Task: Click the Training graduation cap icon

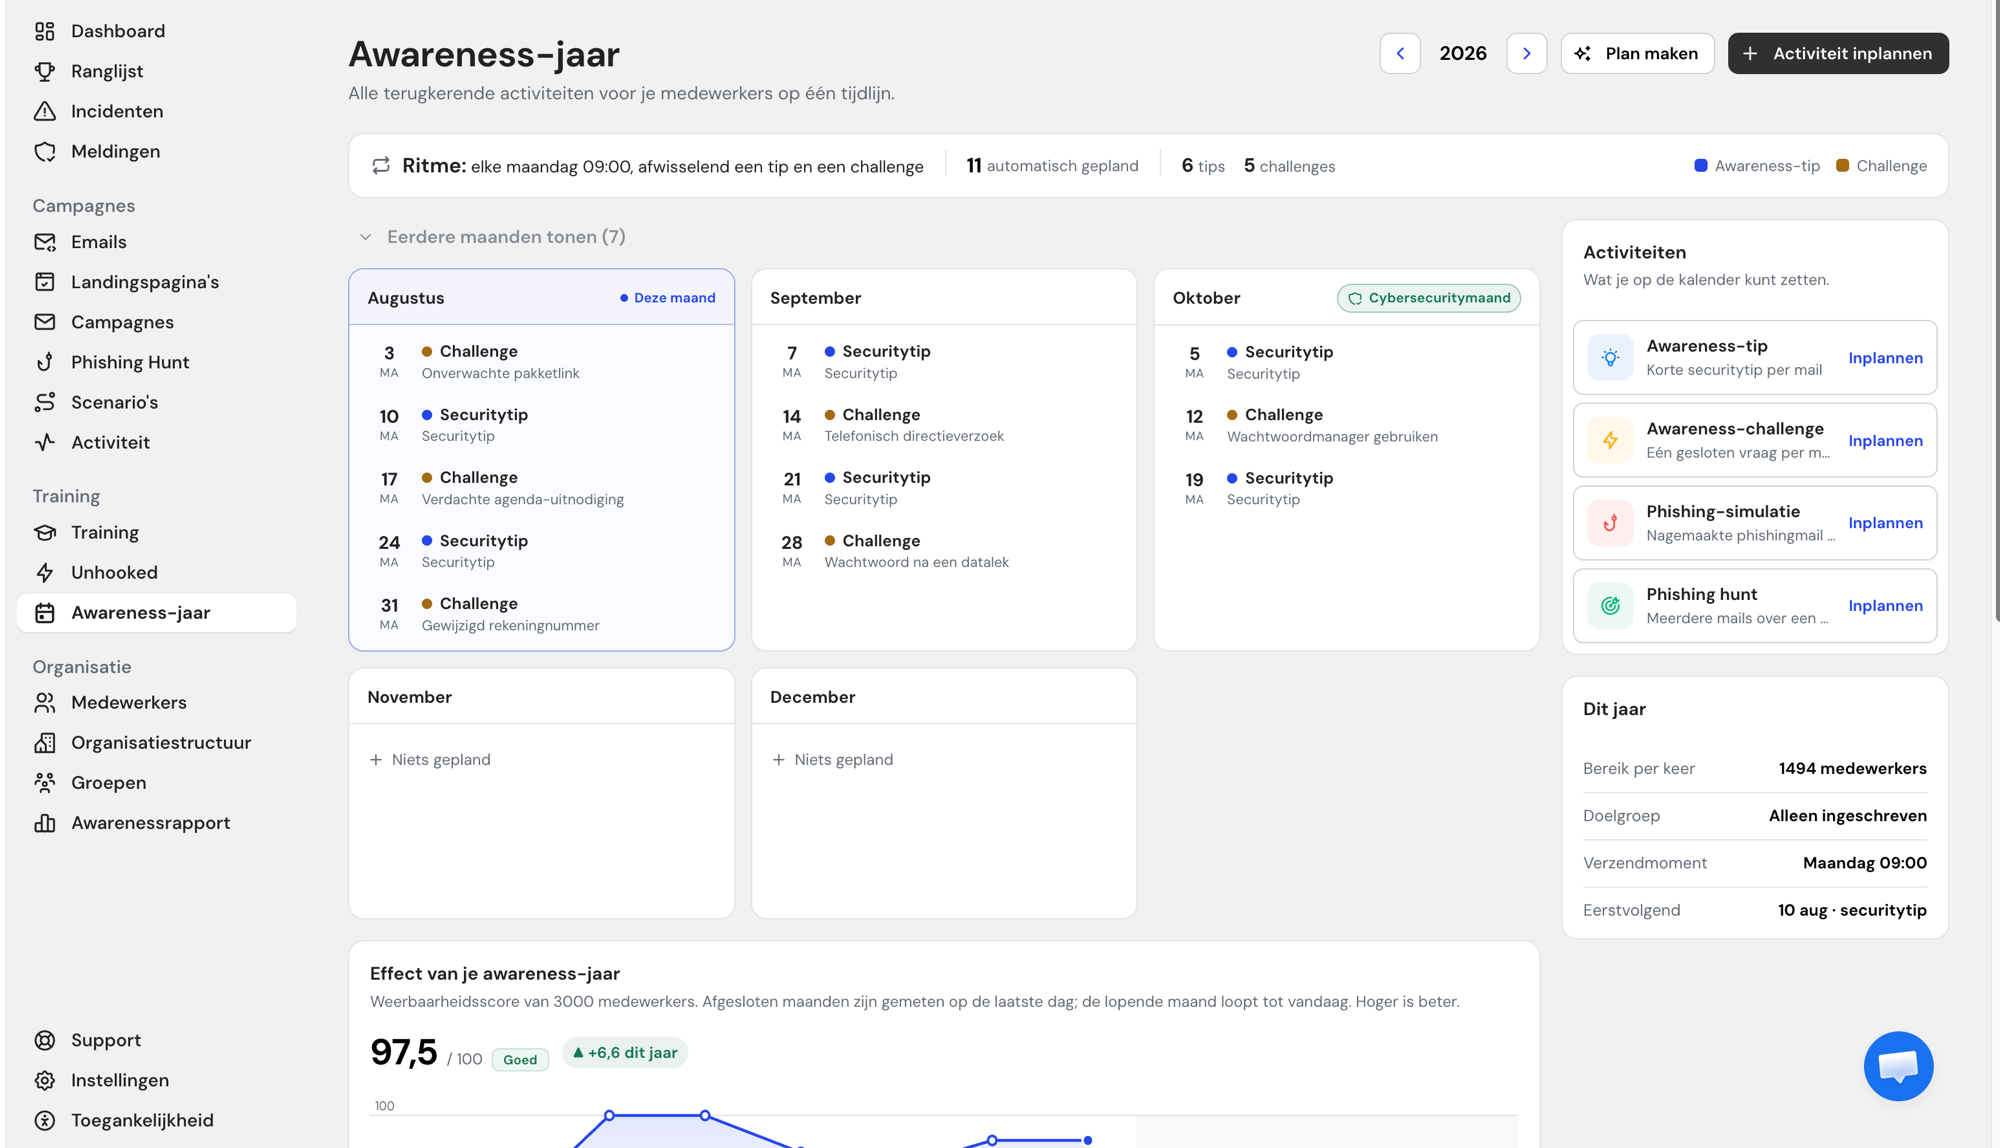Action: [x=45, y=532]
